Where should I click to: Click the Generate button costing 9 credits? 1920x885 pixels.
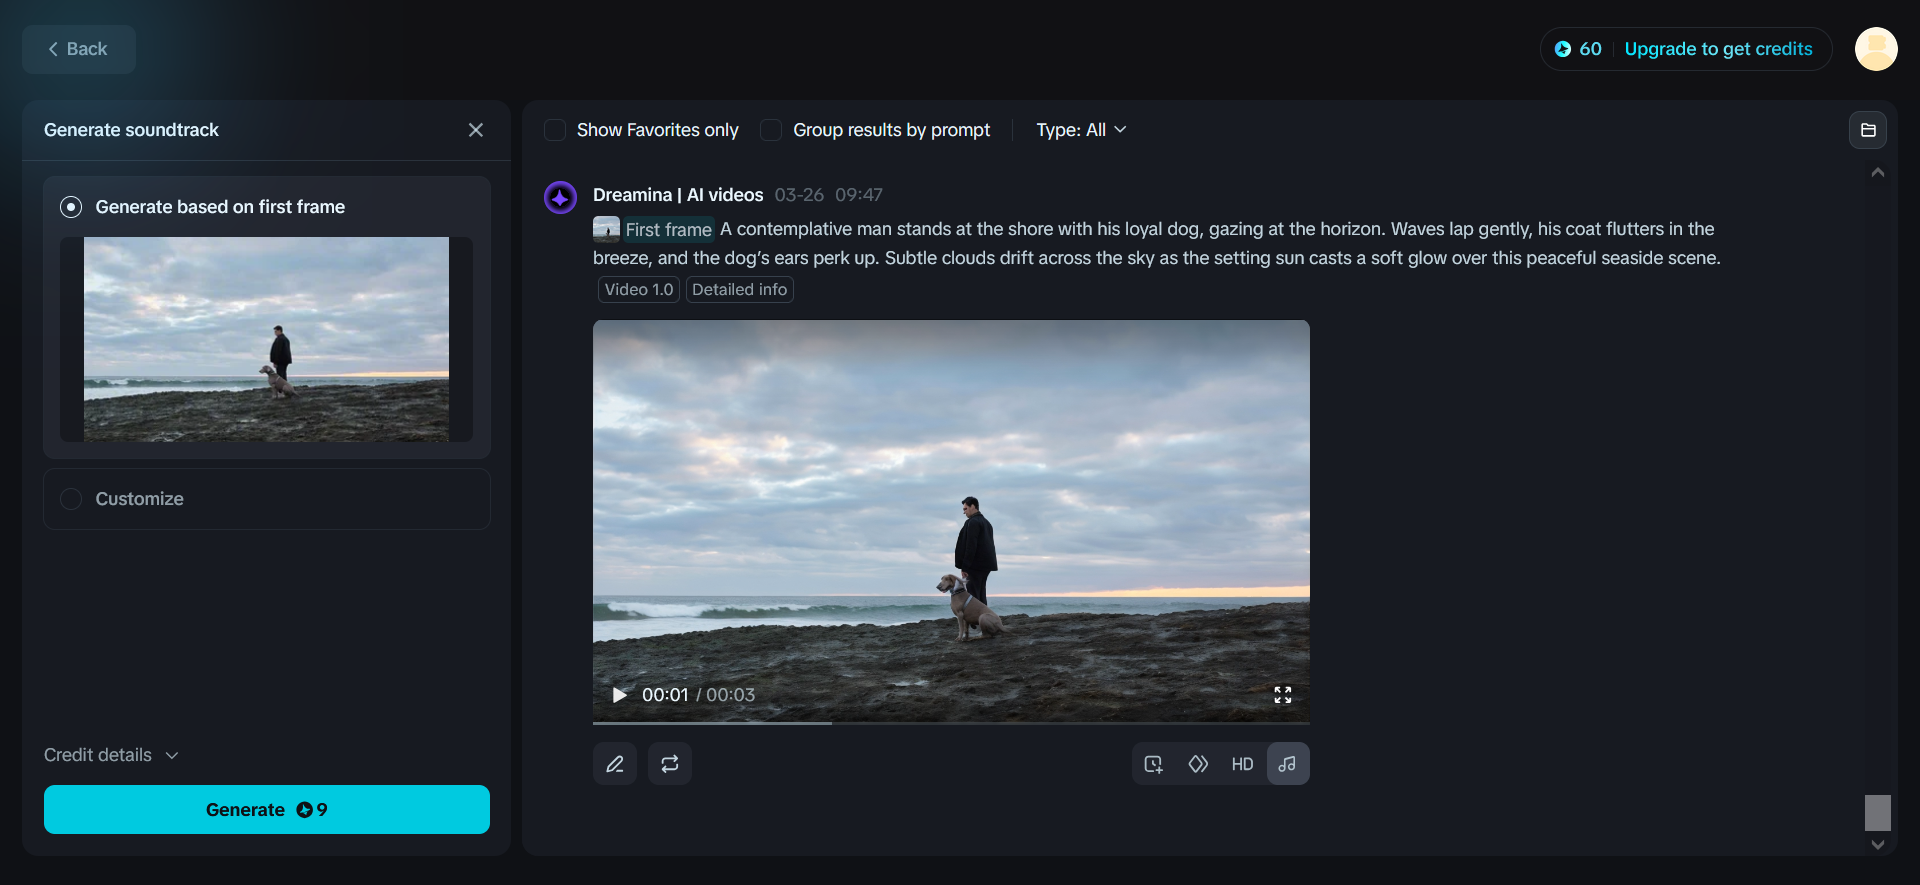(x=267, y=810)
